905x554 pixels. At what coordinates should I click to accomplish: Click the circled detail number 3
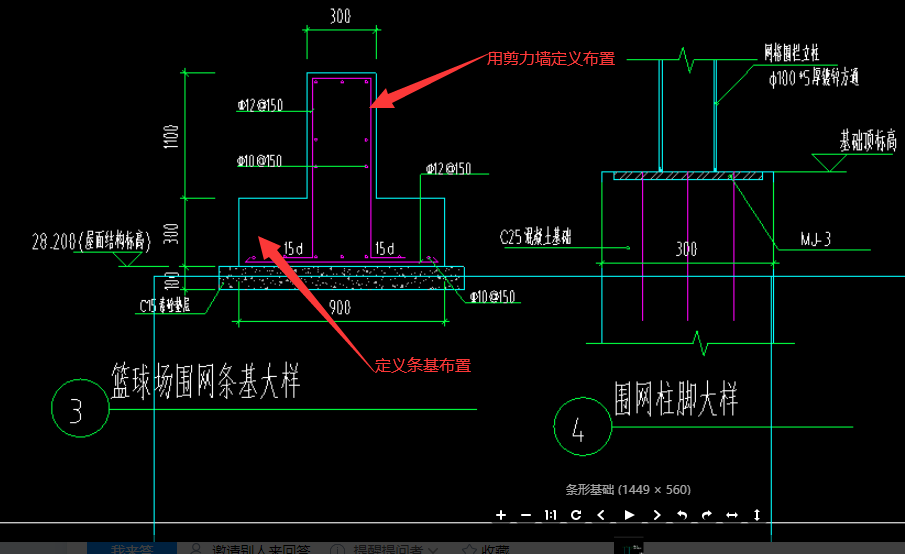(x=80, y=408)
